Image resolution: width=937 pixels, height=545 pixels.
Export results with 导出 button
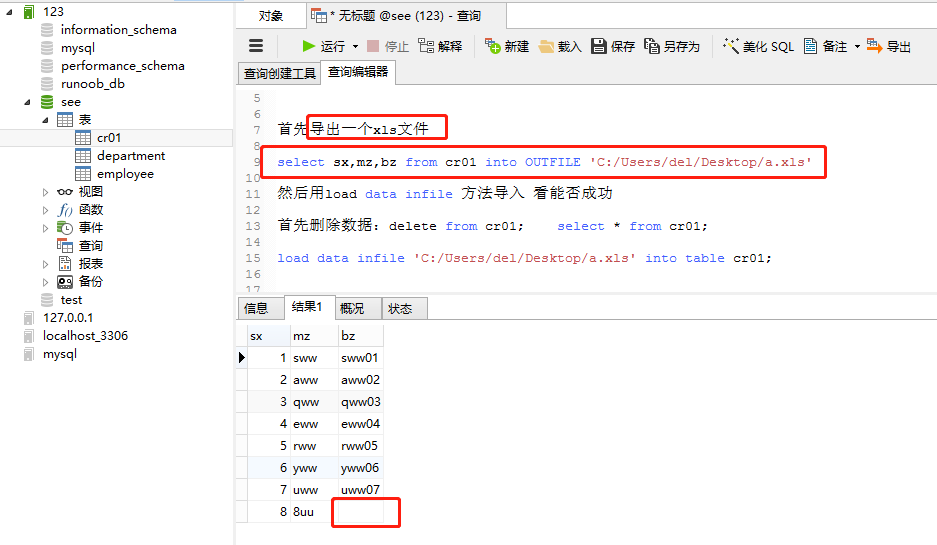889,46
